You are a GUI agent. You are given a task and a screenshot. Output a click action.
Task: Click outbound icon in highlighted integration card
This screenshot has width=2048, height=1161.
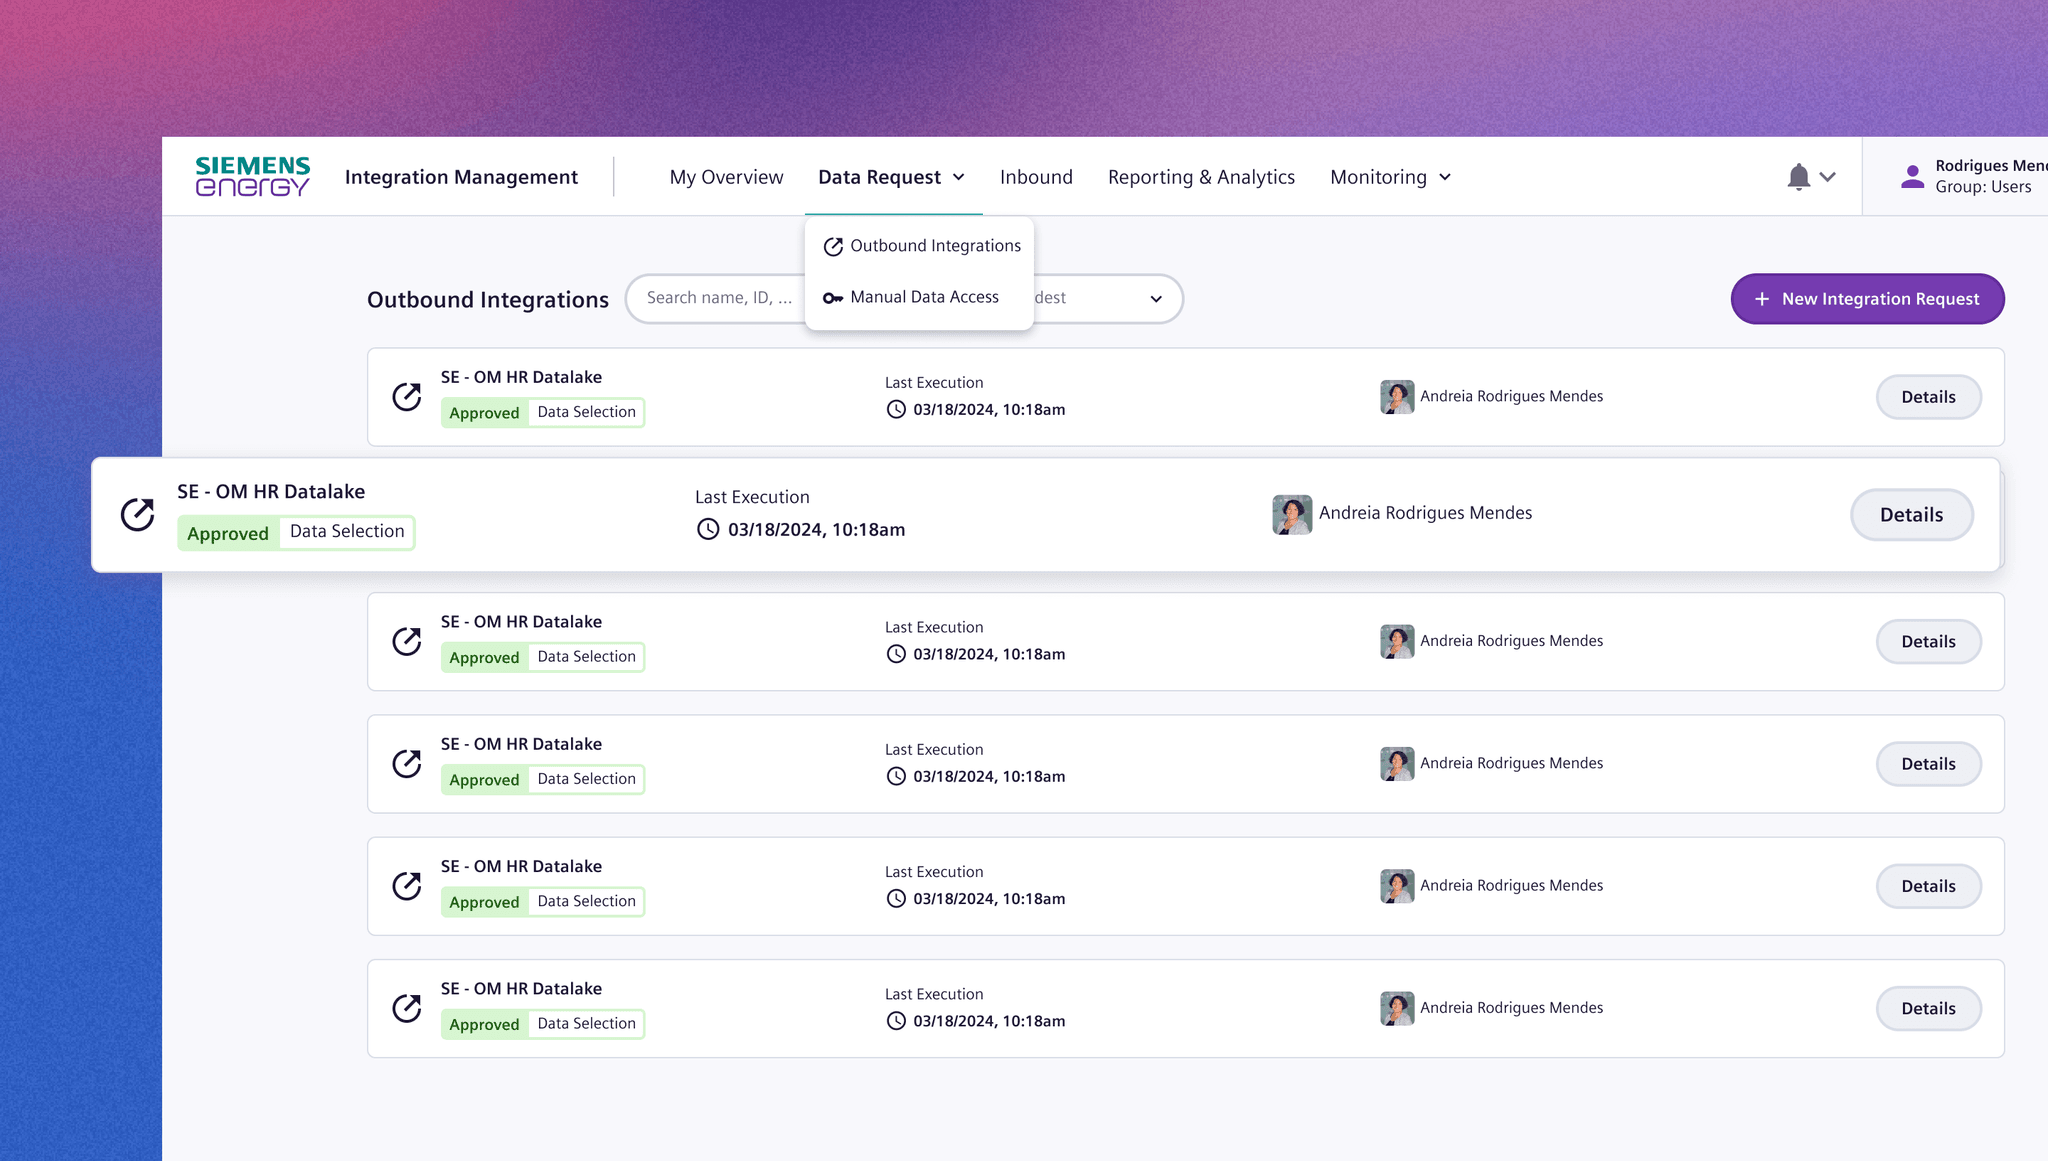point(138,514)
